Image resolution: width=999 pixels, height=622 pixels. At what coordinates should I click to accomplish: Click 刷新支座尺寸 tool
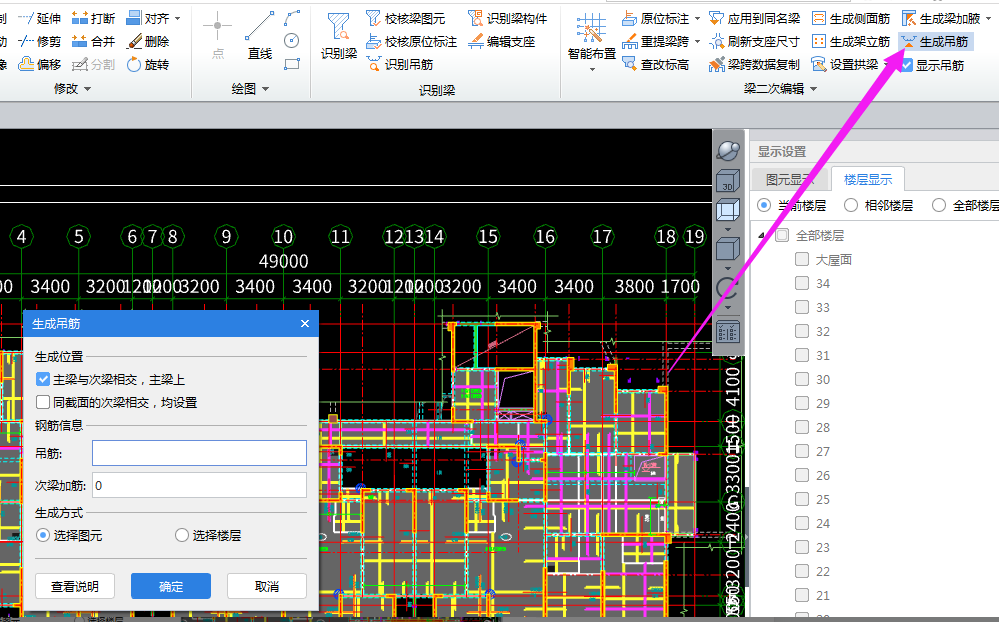pos(754,41)
